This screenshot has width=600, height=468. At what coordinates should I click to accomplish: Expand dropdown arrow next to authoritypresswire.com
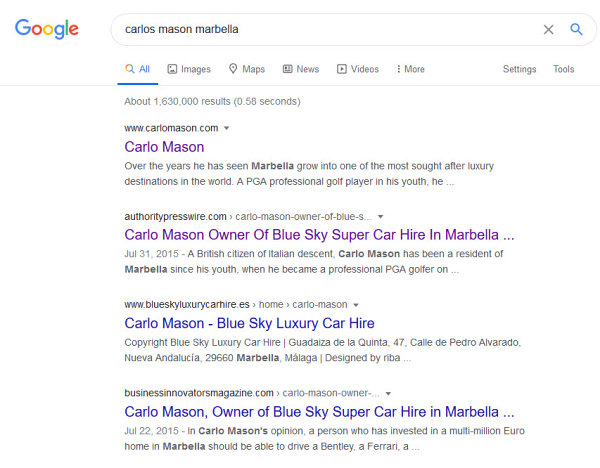[380, 217]
